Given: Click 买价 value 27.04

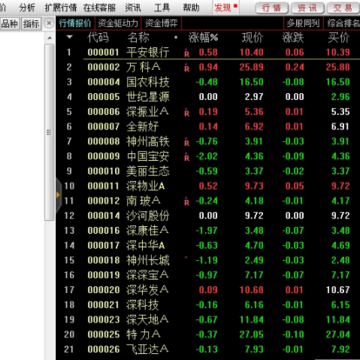Looking at the screenshot, I should pyautogui.click(x=338, y=334).
